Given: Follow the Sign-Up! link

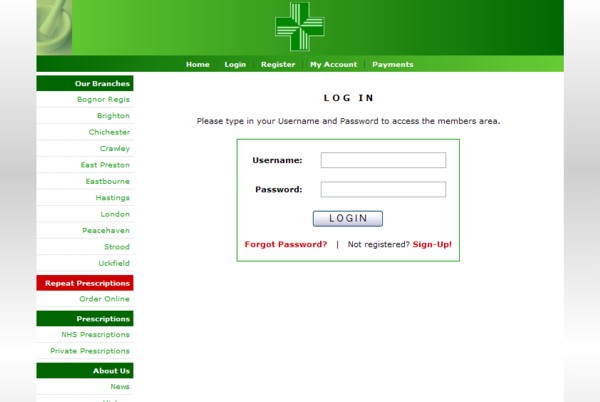Looking at the screenshot, I should coord(432,244).
